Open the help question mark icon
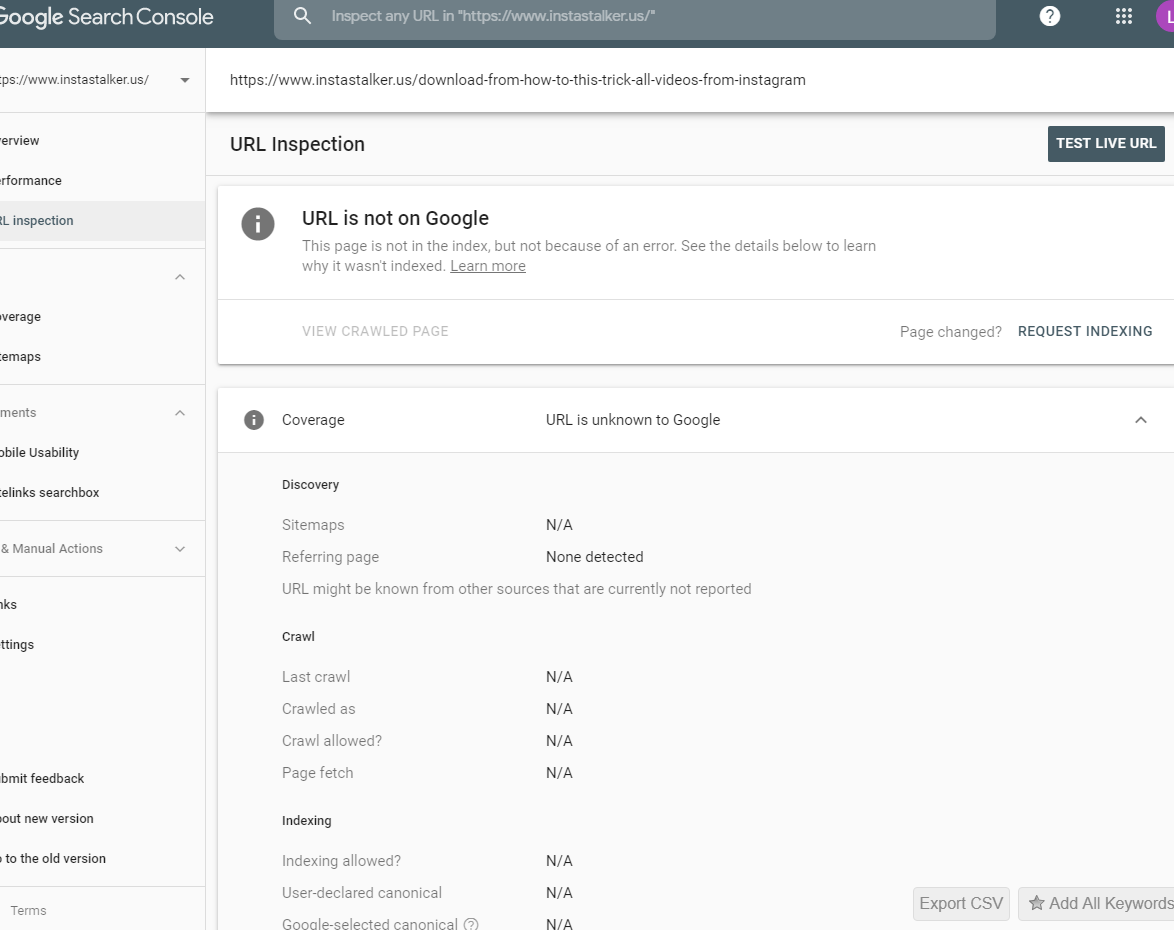 click(1050, 16)
